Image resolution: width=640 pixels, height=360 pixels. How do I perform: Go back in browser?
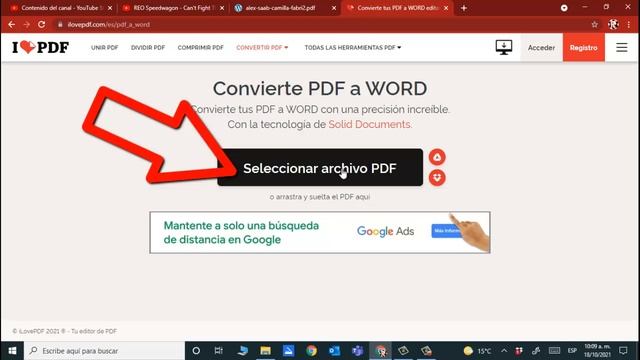pos(11,24)
